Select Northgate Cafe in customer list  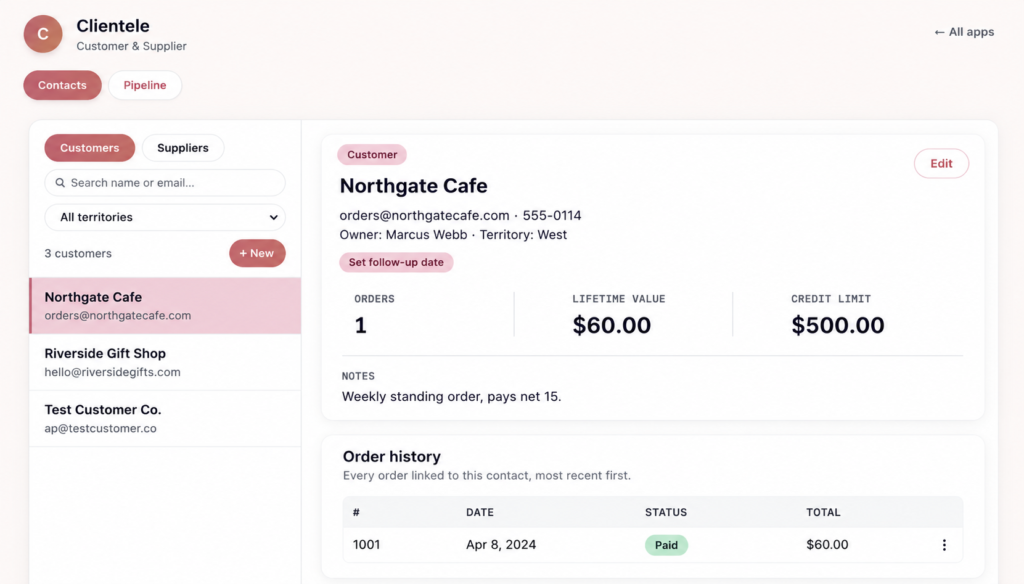[165, 306]
